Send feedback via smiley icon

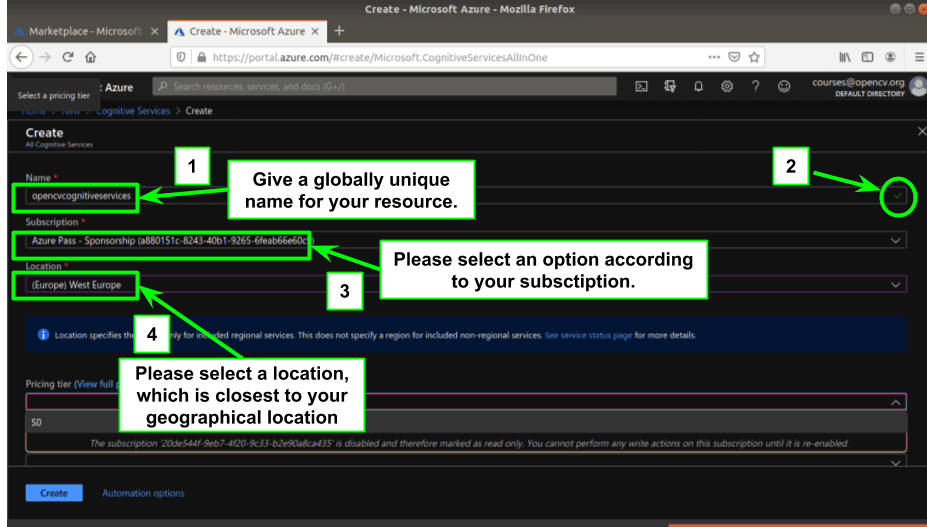point(784,86)
